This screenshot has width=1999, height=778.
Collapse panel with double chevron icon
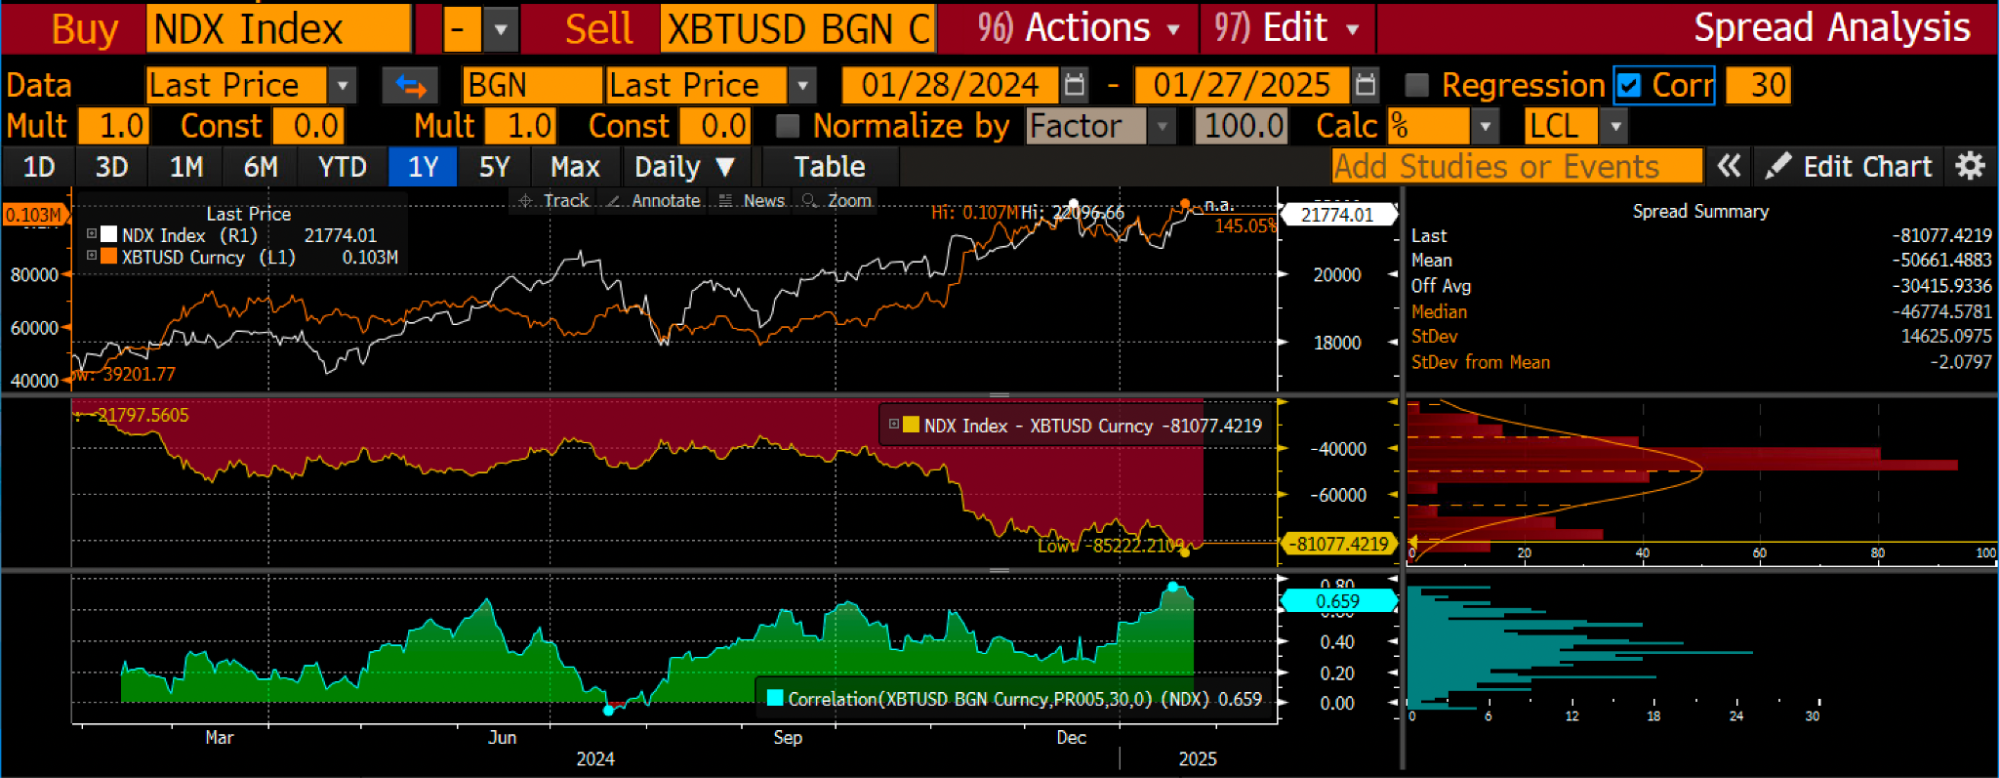coord(1729,166)
